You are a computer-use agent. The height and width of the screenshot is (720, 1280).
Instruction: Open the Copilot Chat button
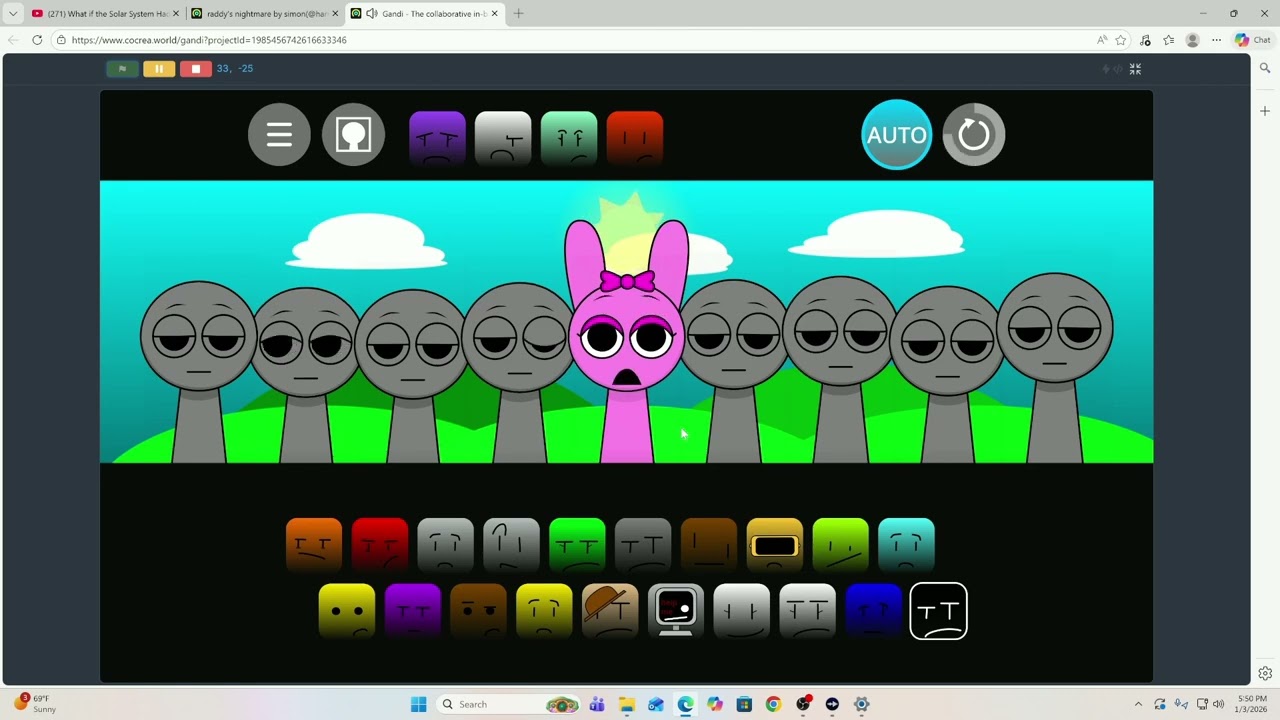click(1253, 40)
